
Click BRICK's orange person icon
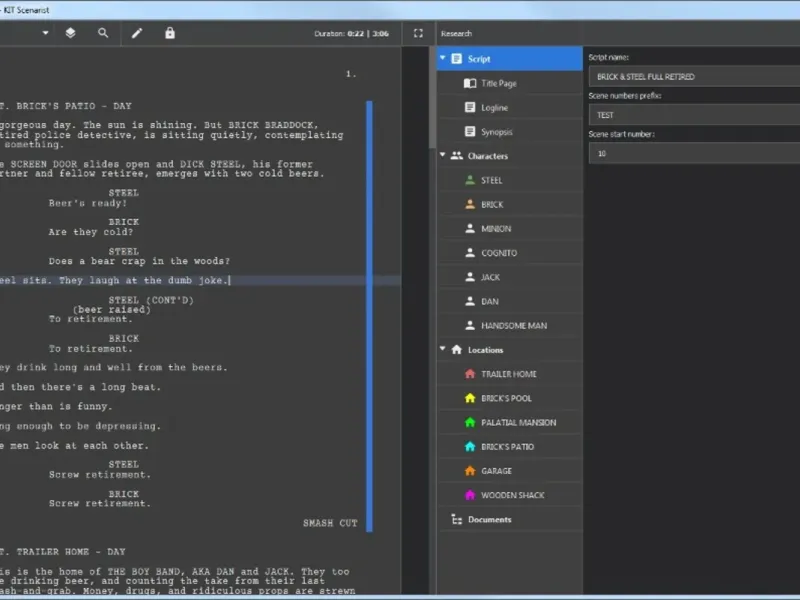[x=470, y=204]
